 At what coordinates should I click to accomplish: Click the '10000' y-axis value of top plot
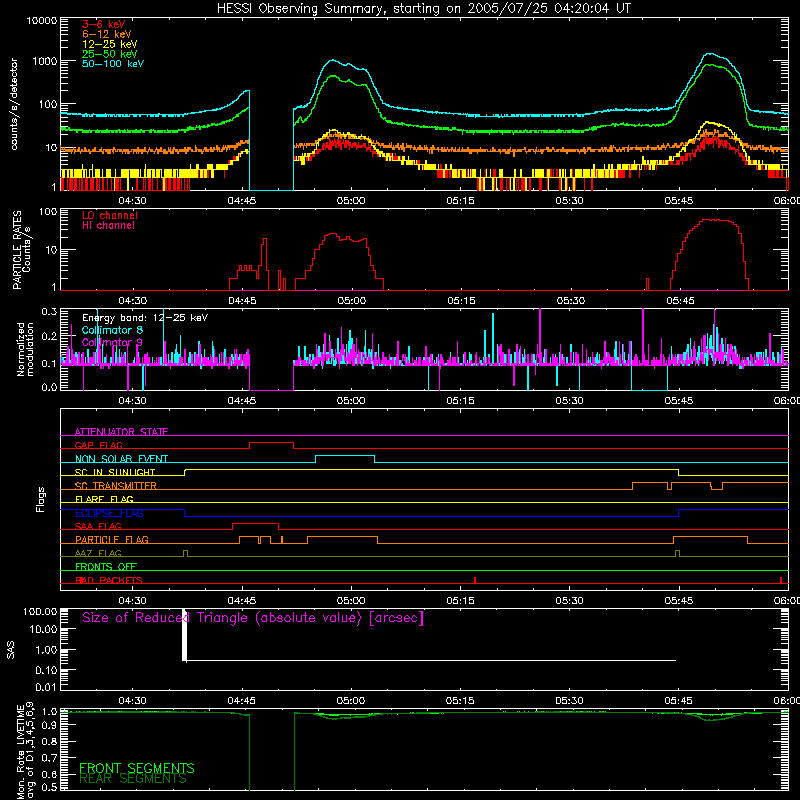tap(41, 21)
